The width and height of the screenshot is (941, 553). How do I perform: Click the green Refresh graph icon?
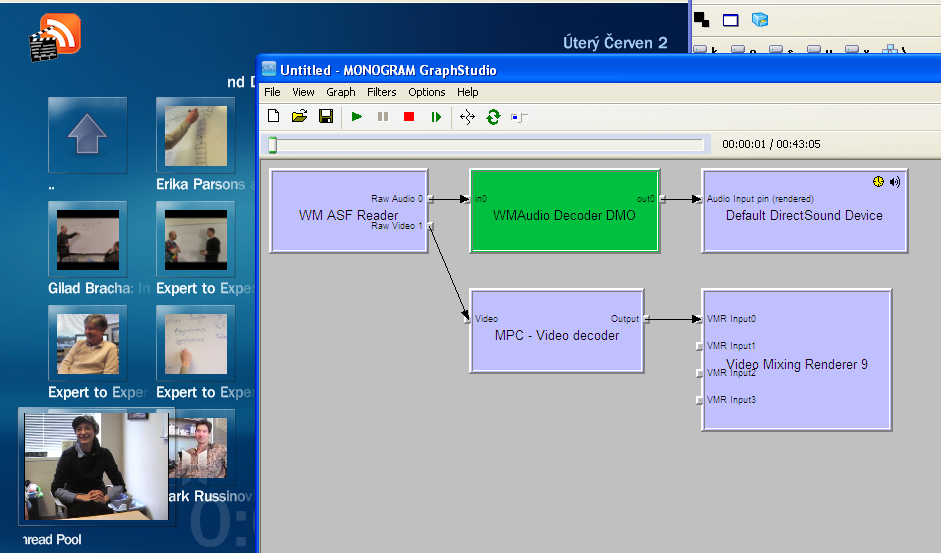click(493, 116)
